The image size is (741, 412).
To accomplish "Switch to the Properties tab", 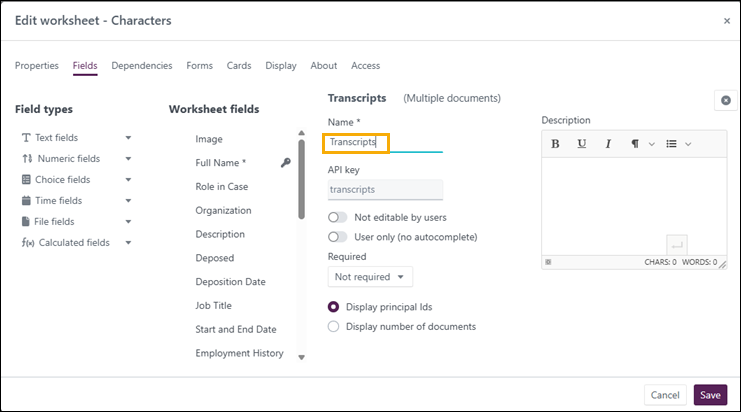I will point(37,66).
